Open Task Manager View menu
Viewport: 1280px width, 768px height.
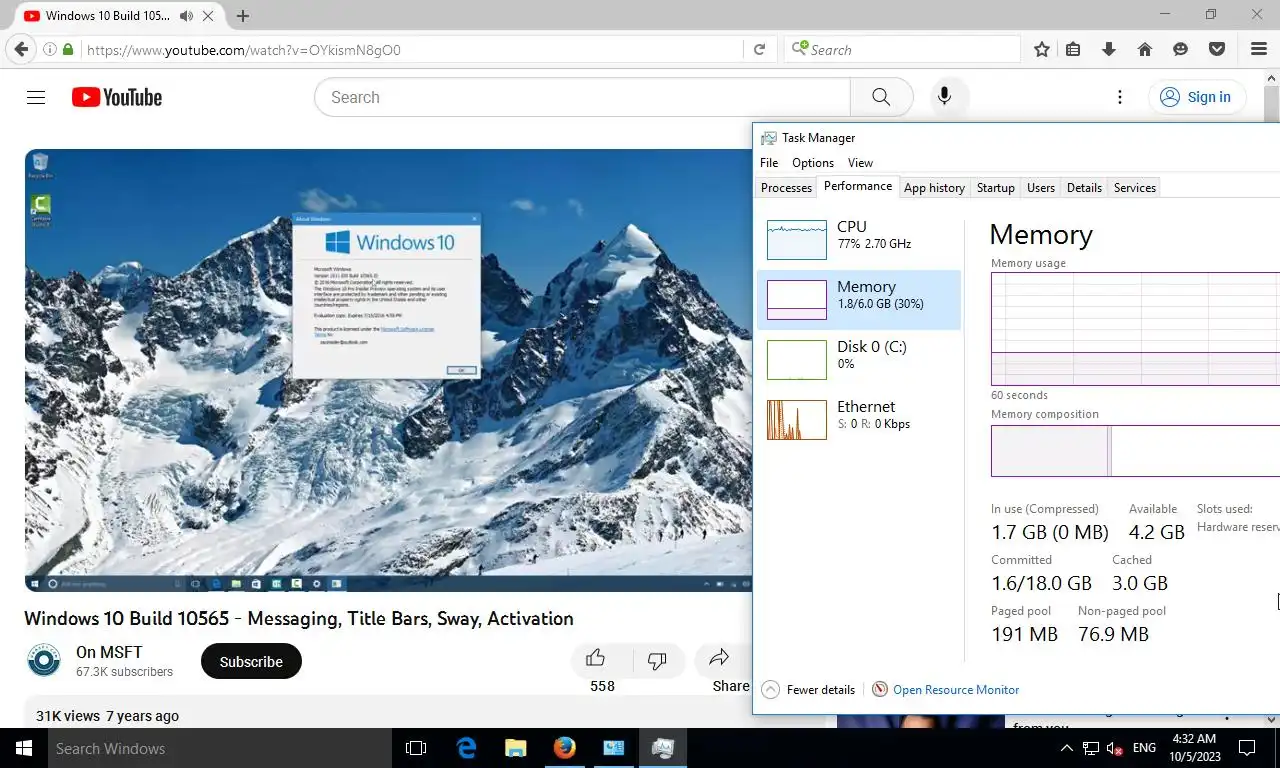(860, 162)
